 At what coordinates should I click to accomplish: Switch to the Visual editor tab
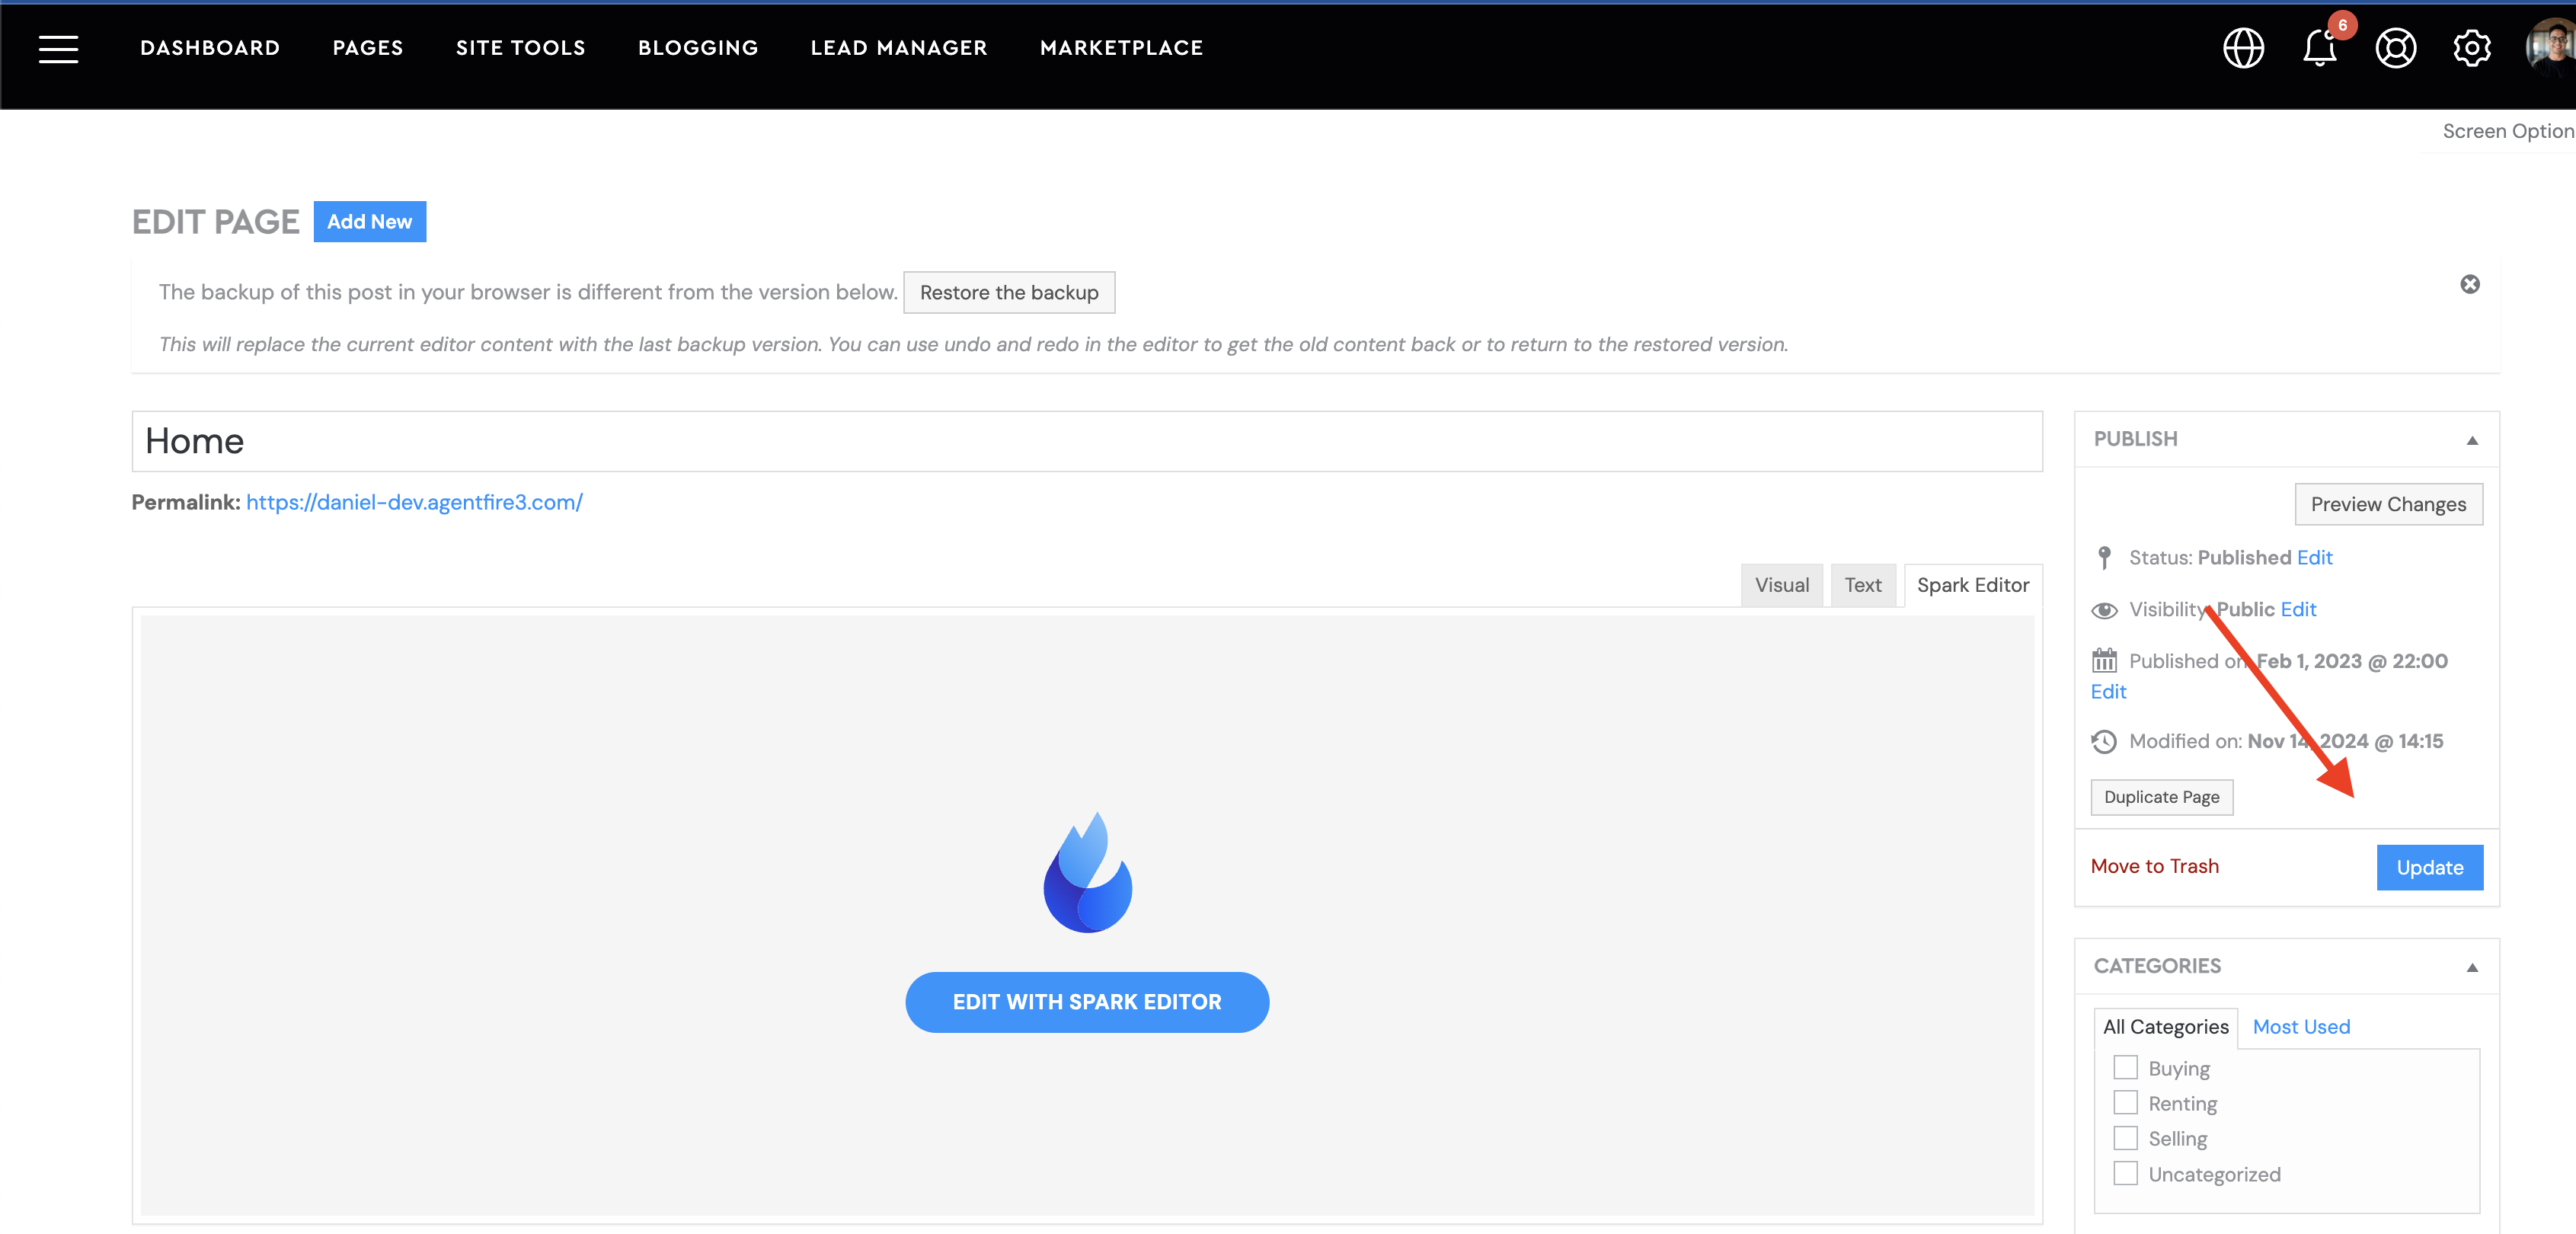point(1781,585)
